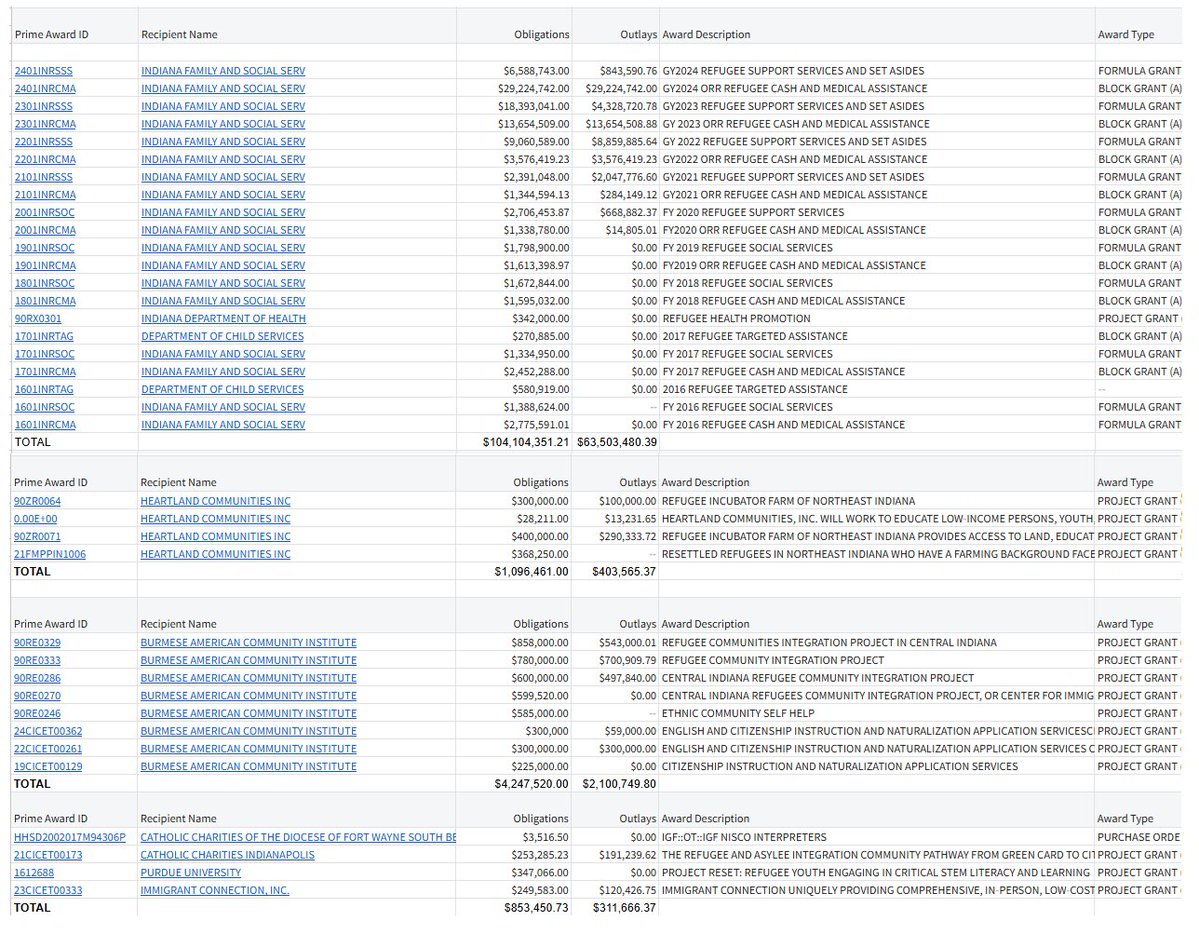The width and height of the screenshot is (1199, 934).
Task: Open award ID 1601INRSOC link
Action: pos(44,407)
